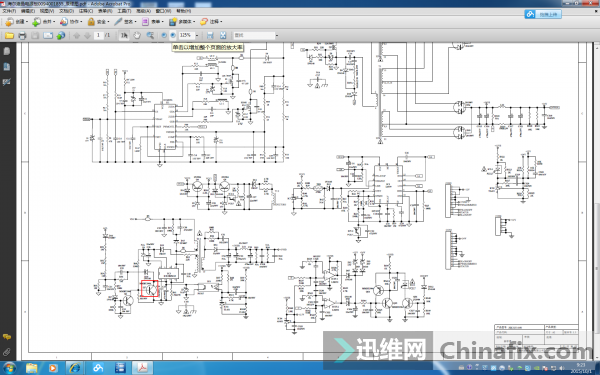Viewport: 600px width, 375px height.
Task: Open the Help menu
Action: 184,11
